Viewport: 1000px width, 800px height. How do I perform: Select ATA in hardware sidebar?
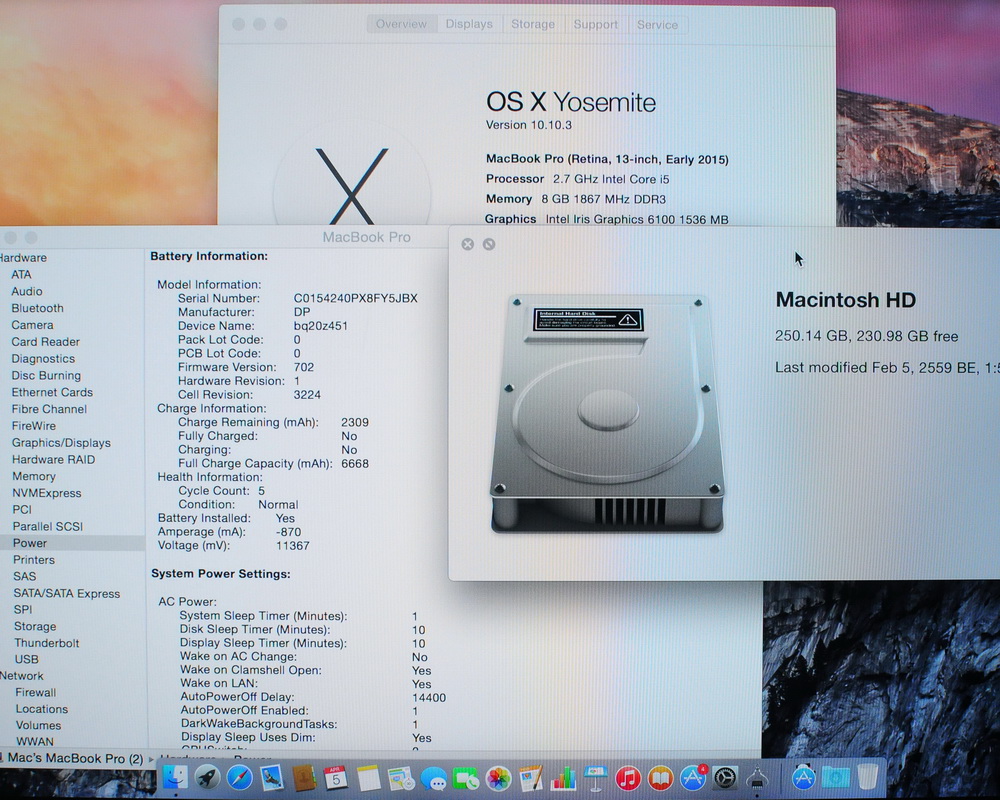point(21,274)
